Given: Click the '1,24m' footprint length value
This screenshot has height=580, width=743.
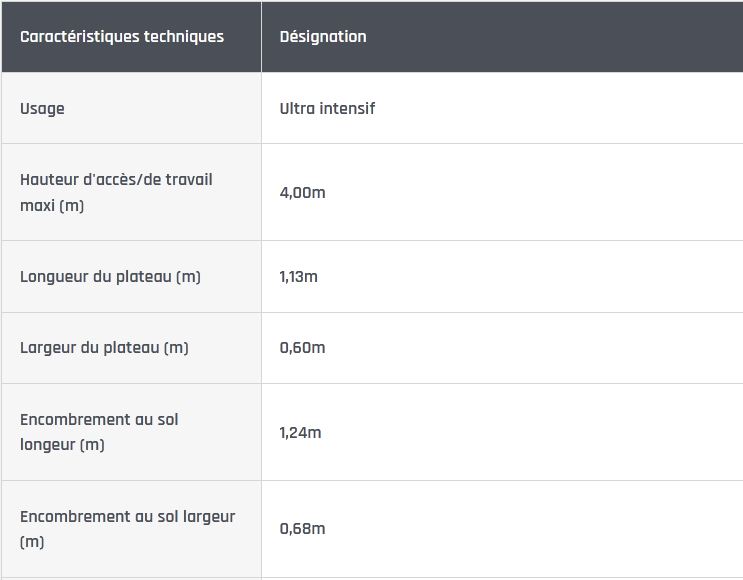Looking at the screenshot, I should (x=302, y=432).
